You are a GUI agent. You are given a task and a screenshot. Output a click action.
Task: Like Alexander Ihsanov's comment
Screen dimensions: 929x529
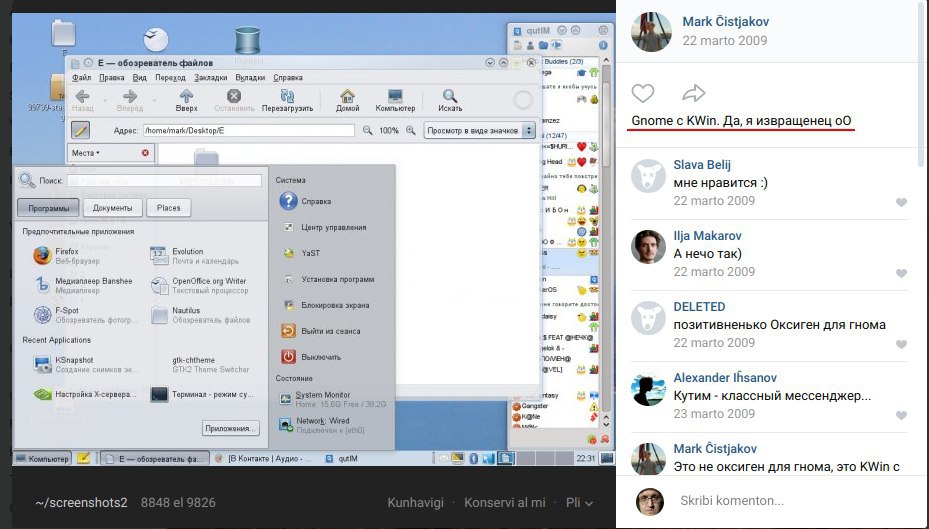[901, 415]
